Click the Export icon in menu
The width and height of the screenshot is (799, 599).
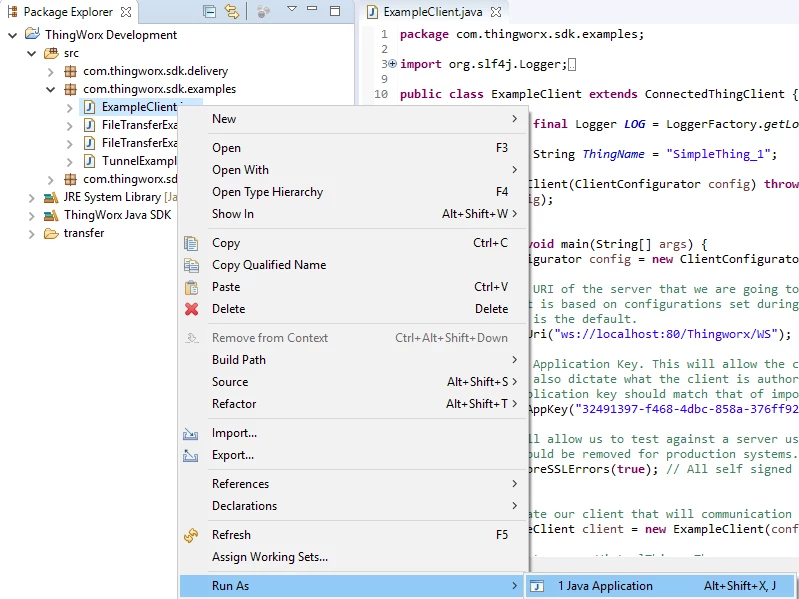click(191, 455)
